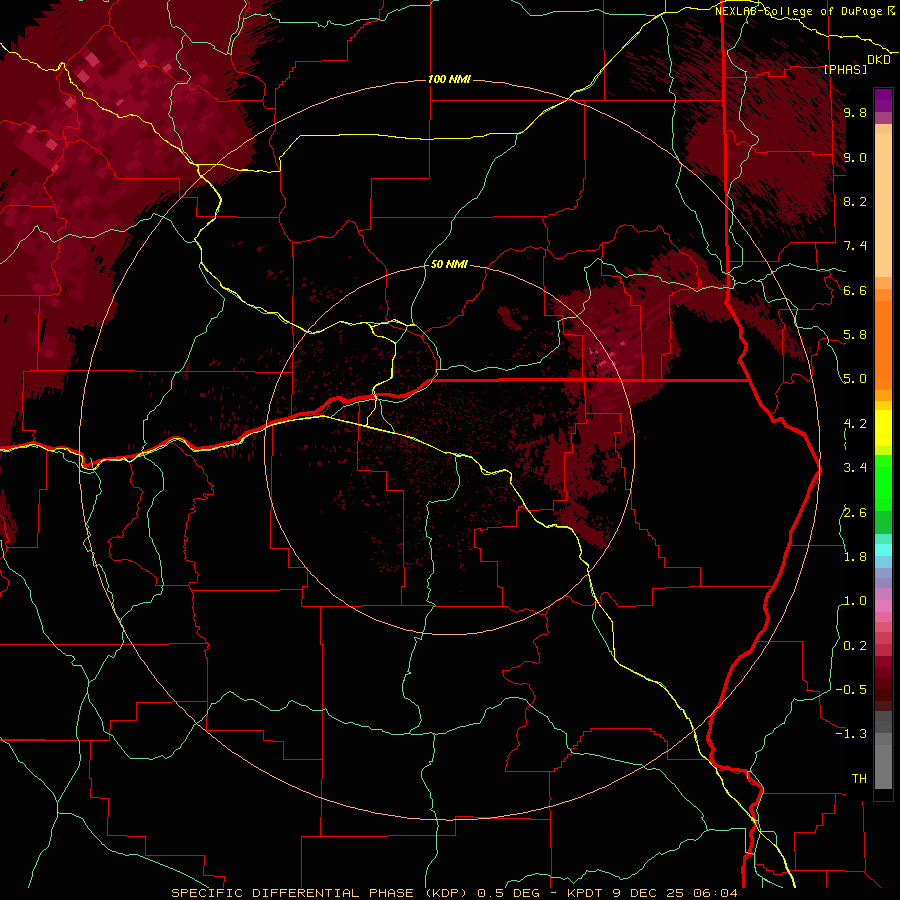Click the 9.0 color scale value
Viewport: 900px width, 900px height.
pyautogui.click(x=855, y=157)
